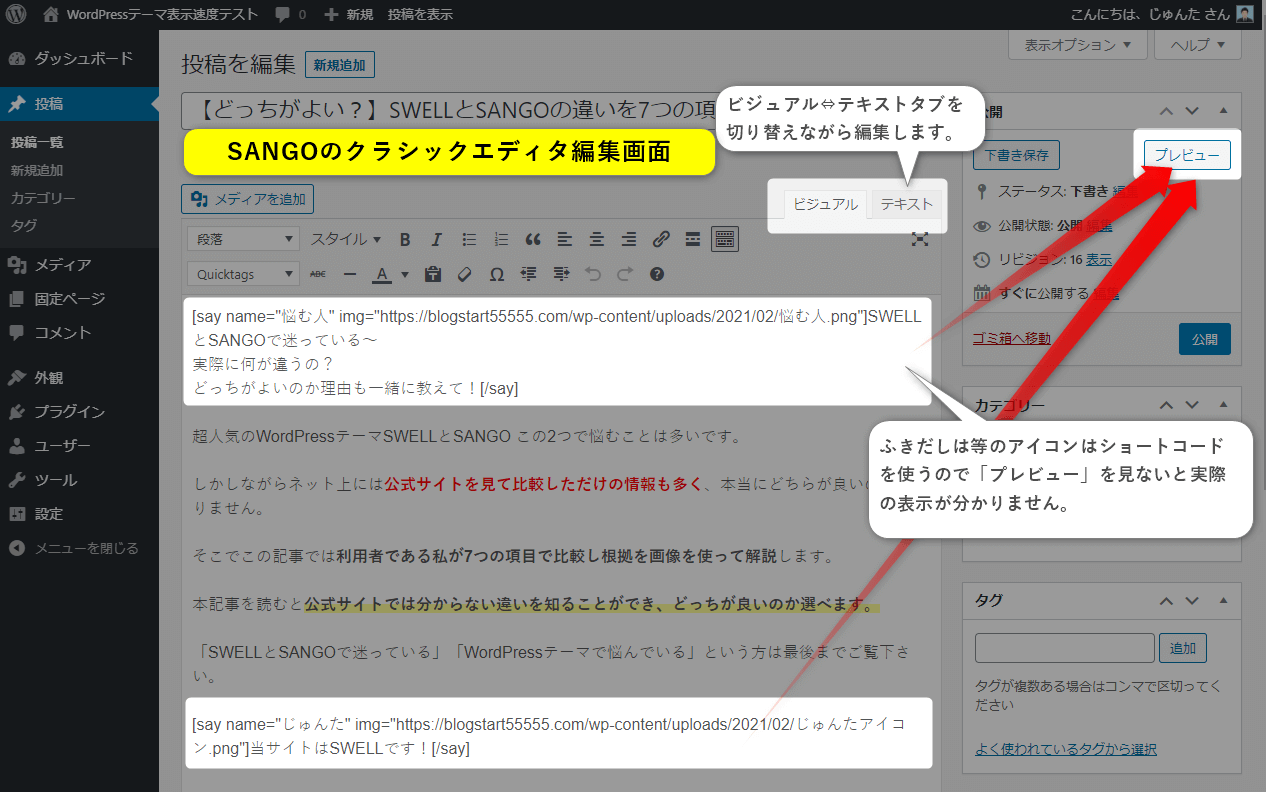The image size is (1266, 792).
Task: Open カテゴリー submenu item
Action: click(x=43, y=198)
